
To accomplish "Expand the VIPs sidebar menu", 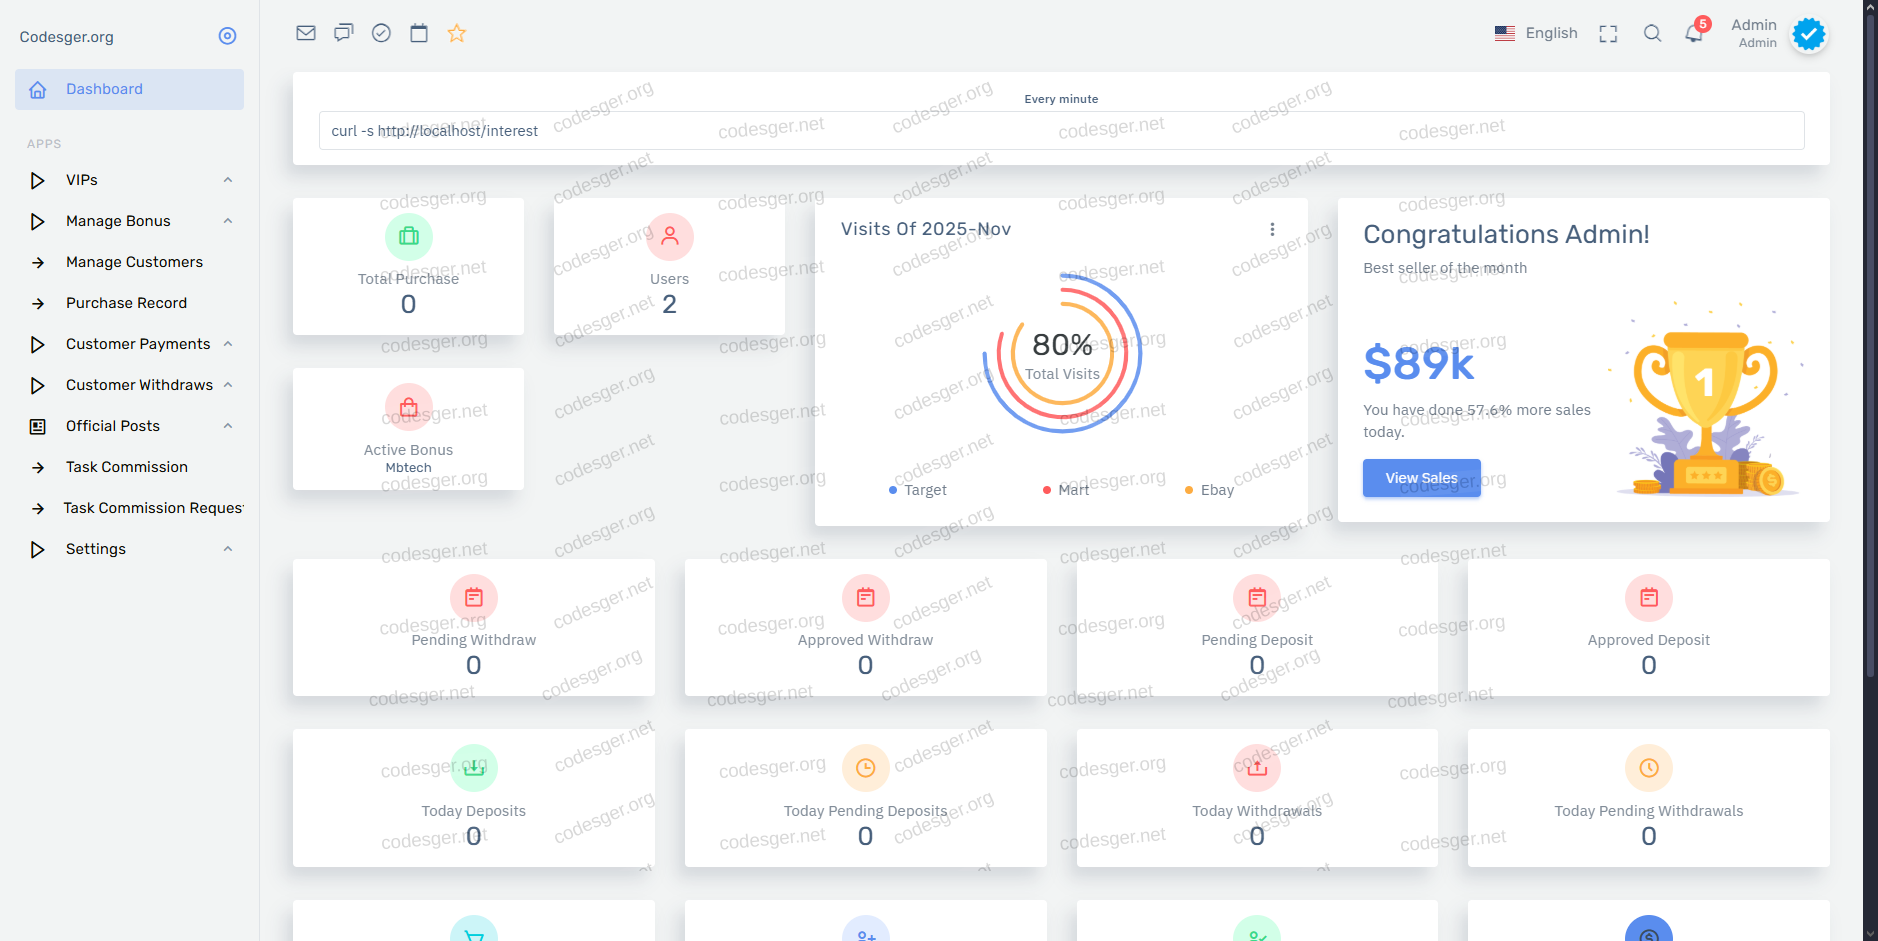I will pyautogui.click(x=130, y=180).
